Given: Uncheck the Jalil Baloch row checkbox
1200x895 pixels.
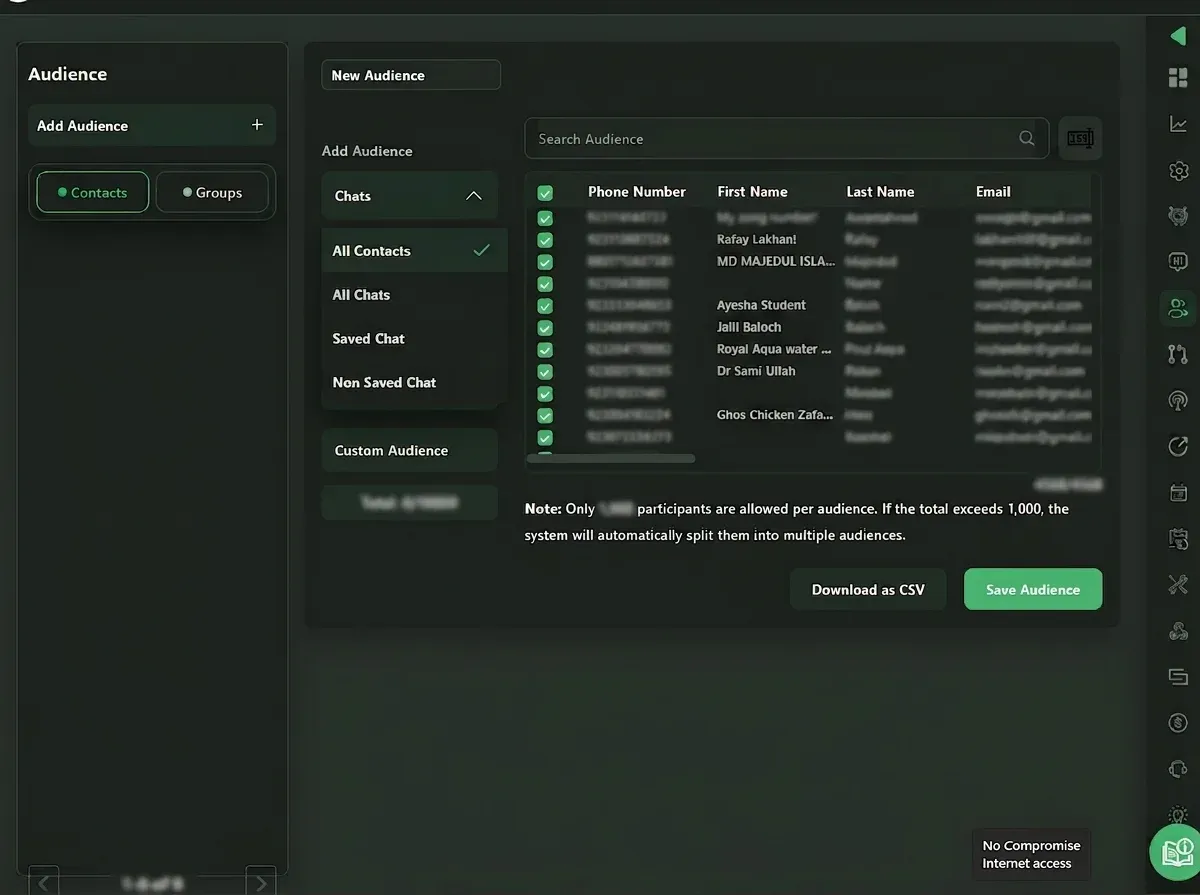Looking at the screenshot, I should point(545,328).
